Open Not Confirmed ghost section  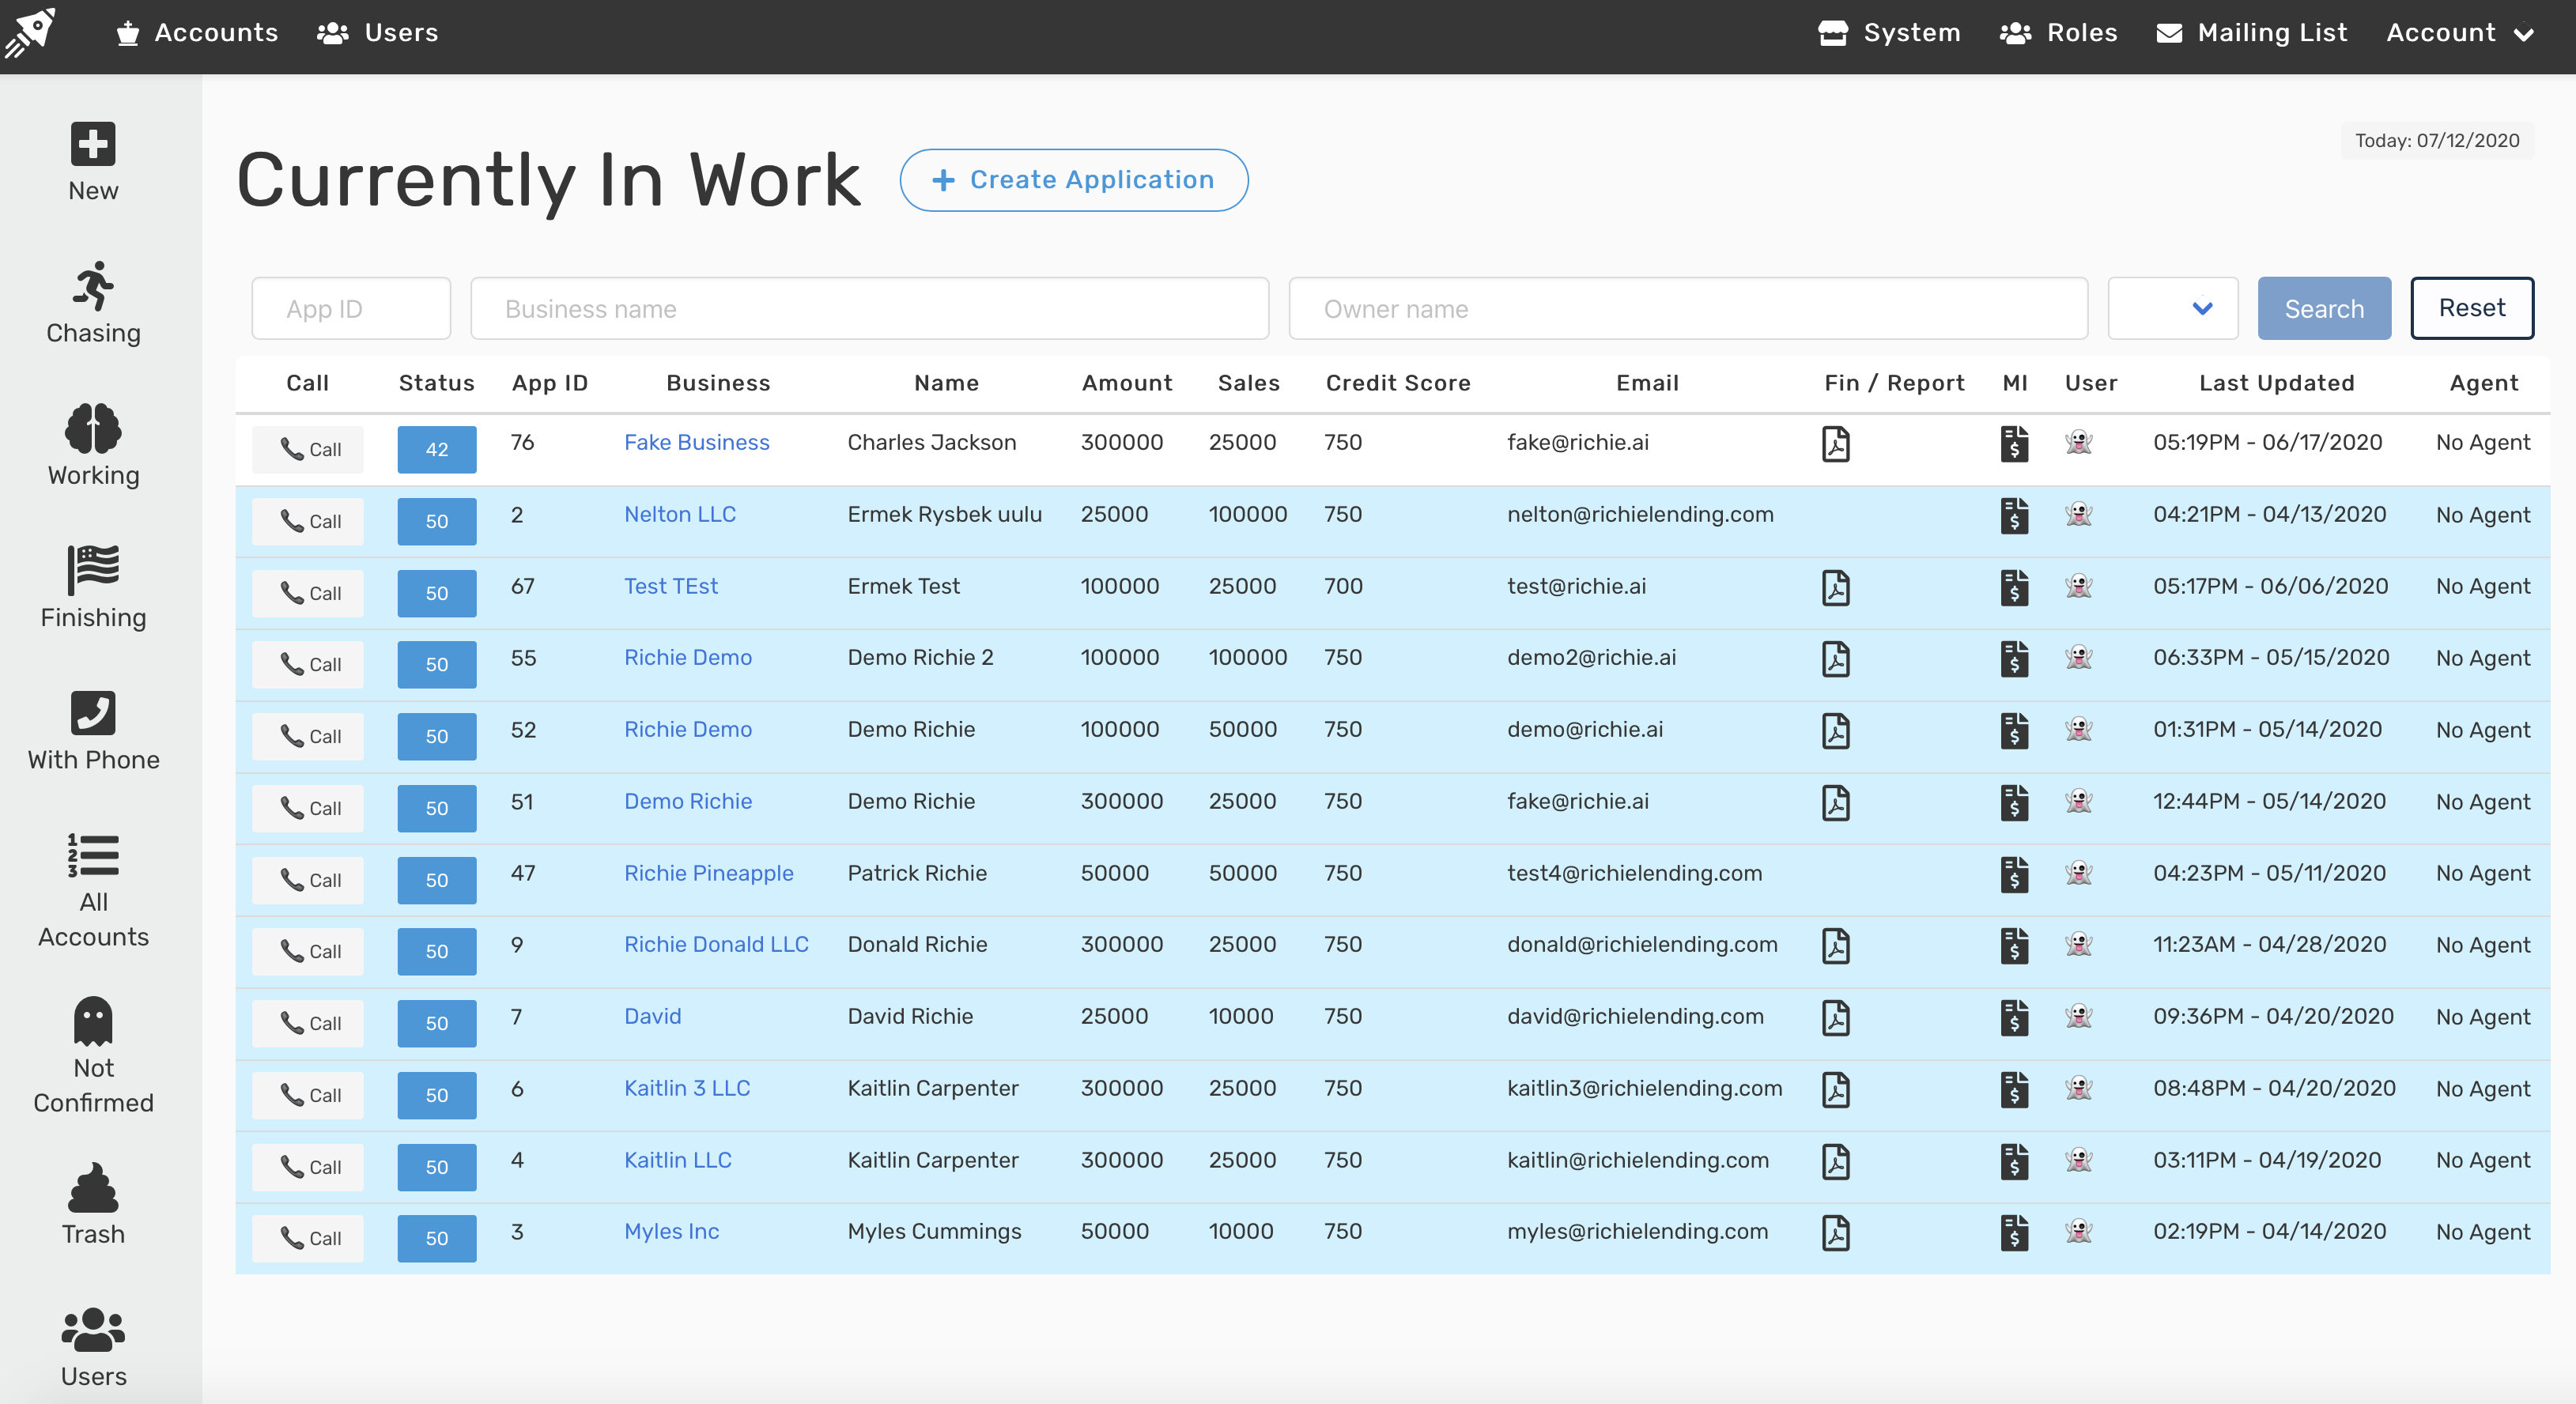tap(93, 1055)
